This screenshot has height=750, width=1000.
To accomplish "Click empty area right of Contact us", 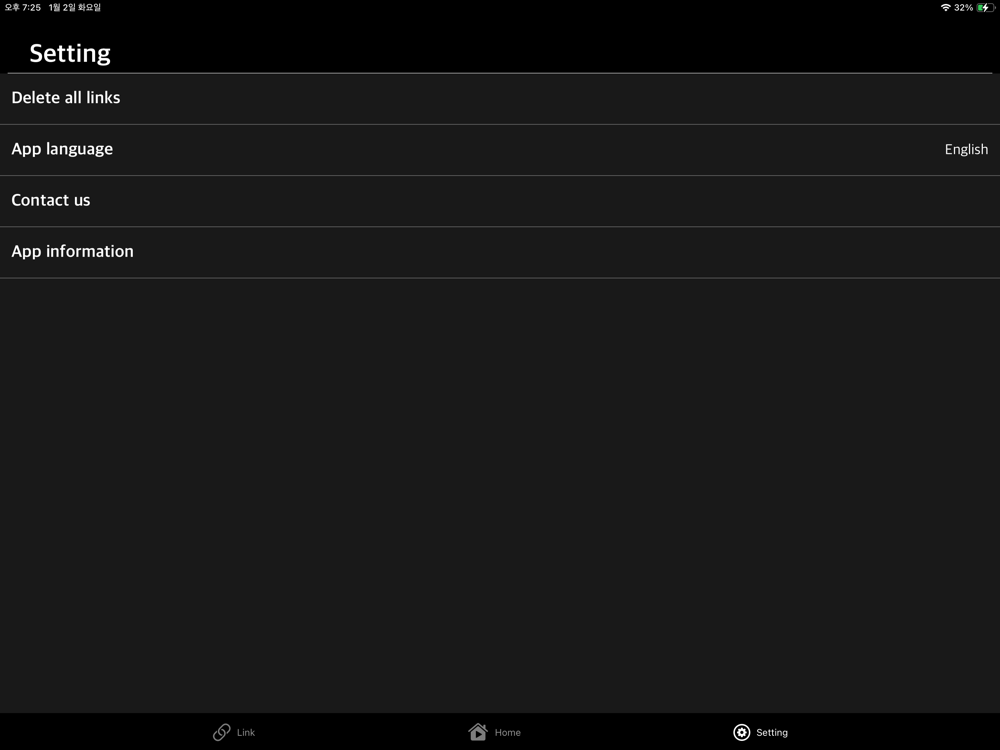I will pos(545,201).
